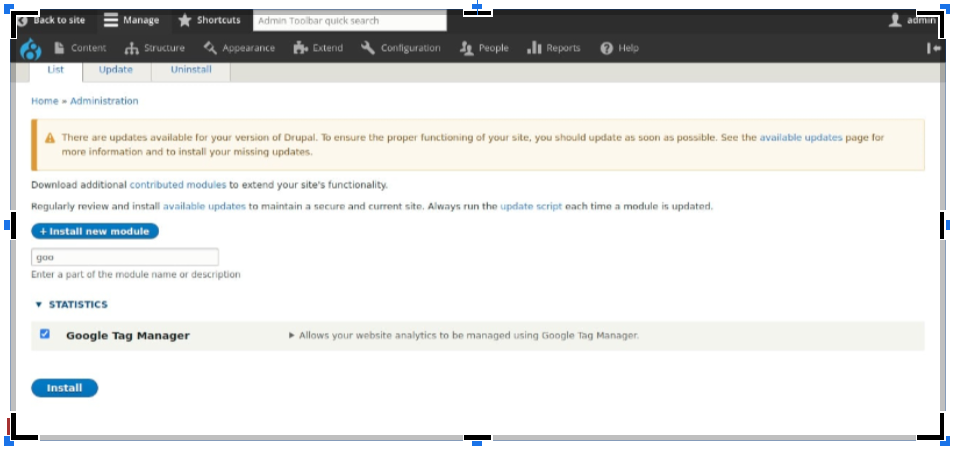Toggle toolbar orientation arrow icon

click(934, 48)
